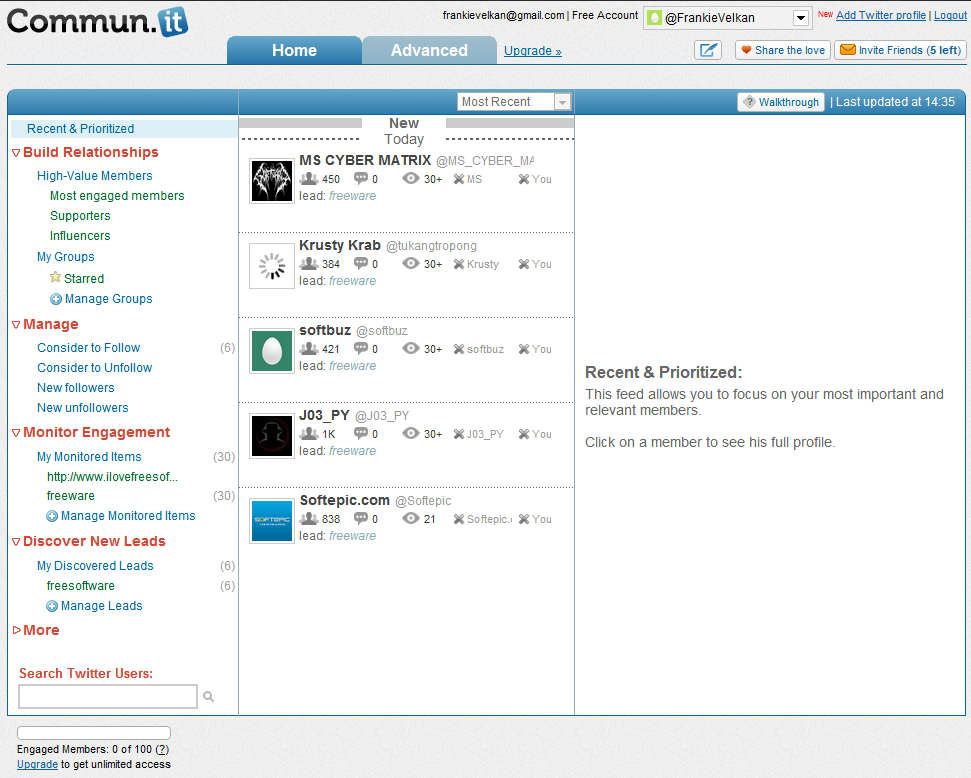The width and height of the screenshot is (971, 778).
Task: Click eye icon in Softepic.com row
Action: click(411, 518)
